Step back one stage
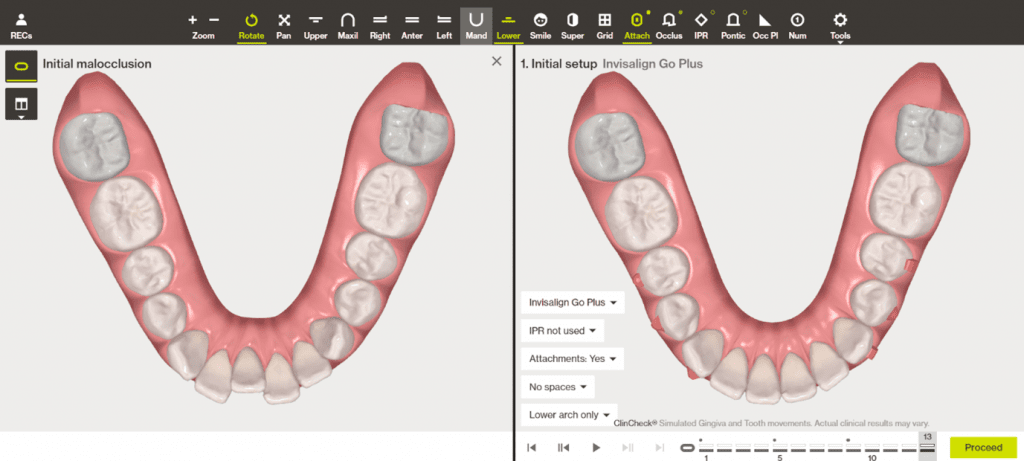 [563, 447]
